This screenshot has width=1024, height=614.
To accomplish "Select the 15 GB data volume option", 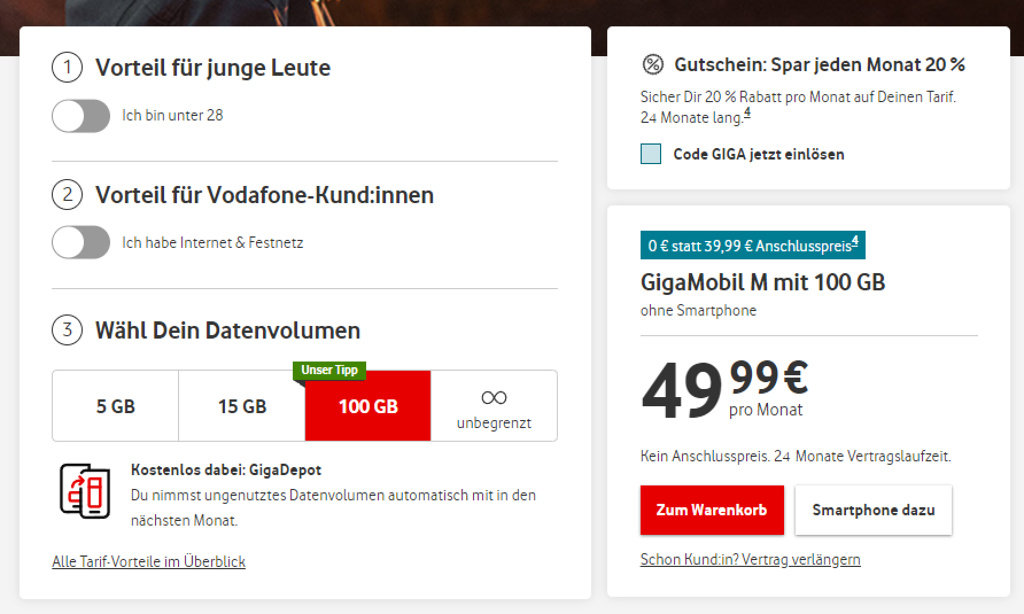I will coord(242,406).
